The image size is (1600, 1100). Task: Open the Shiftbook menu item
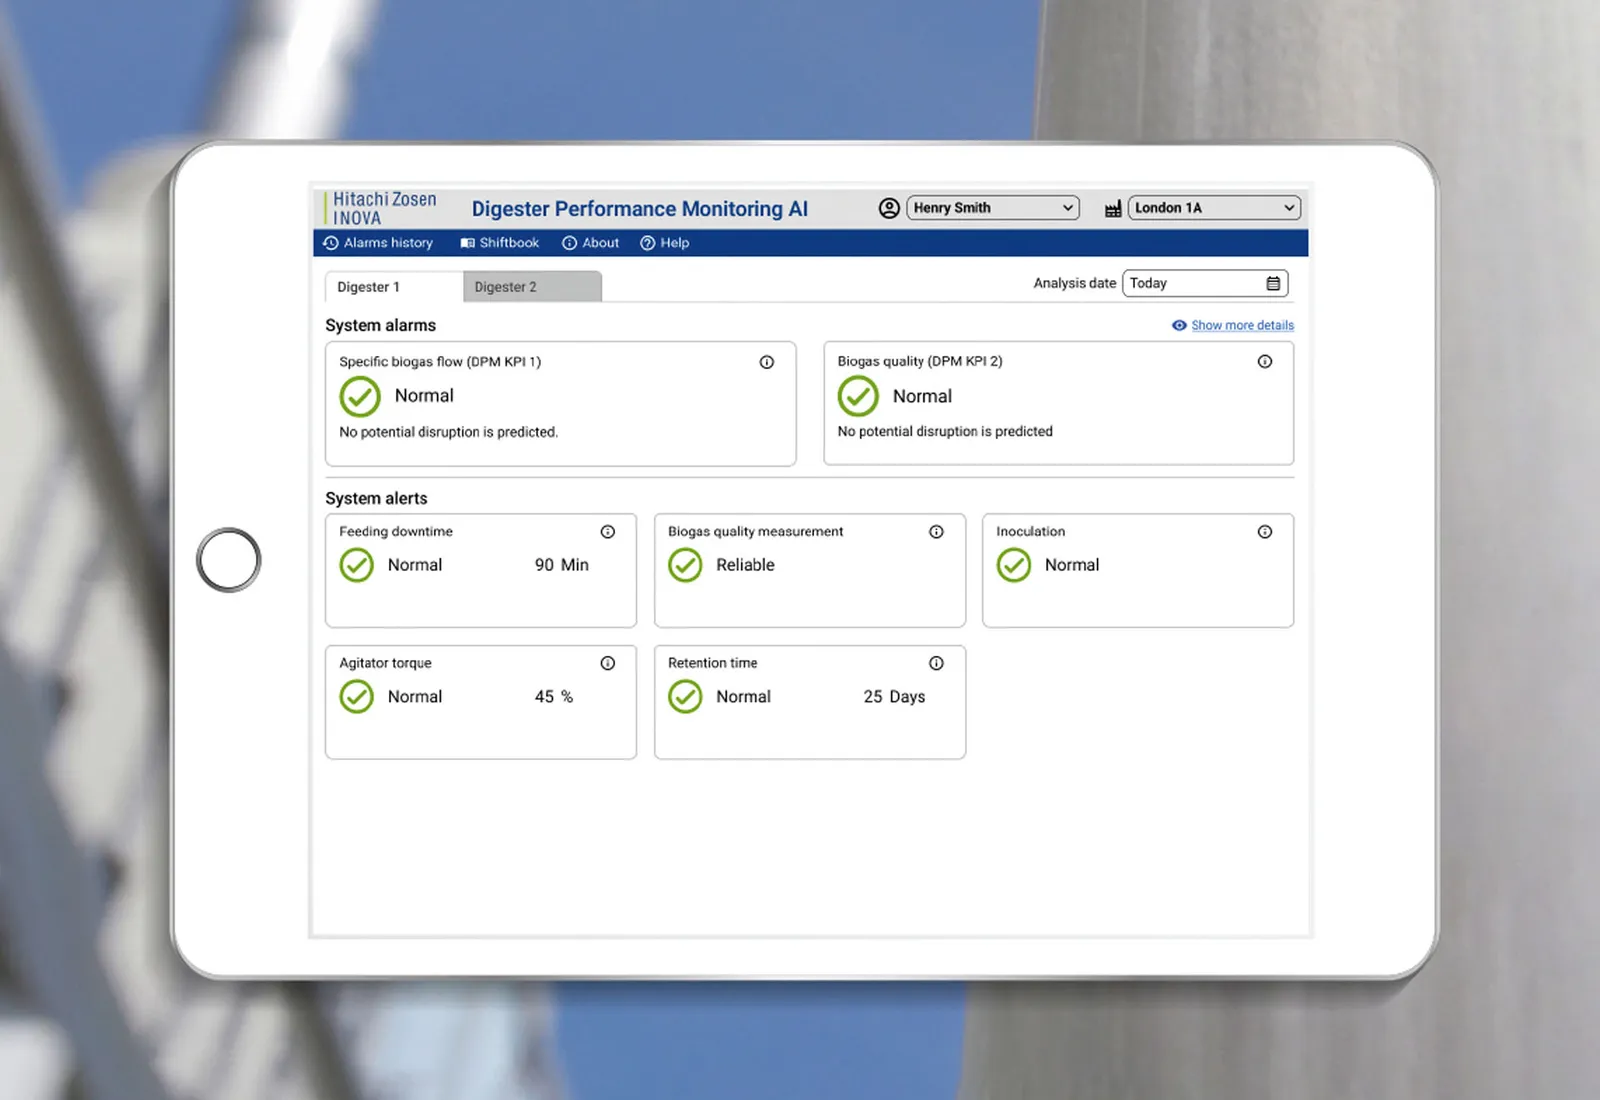(499, 243)
